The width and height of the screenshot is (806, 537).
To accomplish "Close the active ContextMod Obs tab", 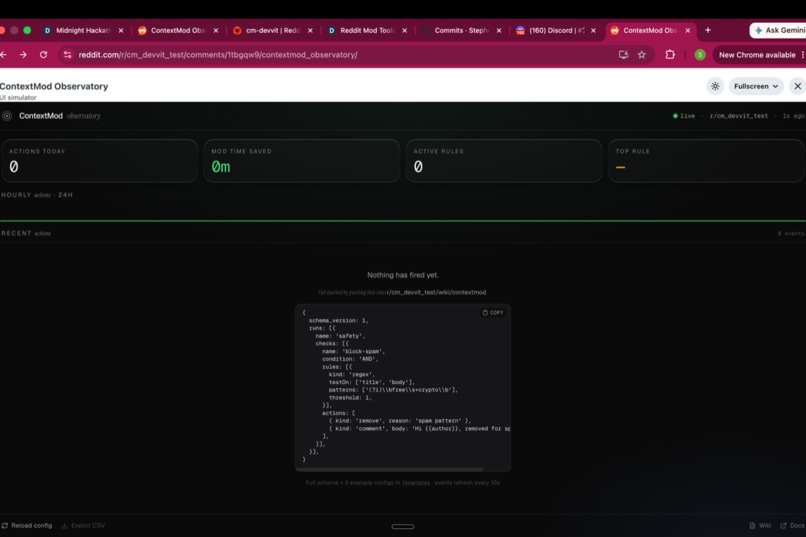I will (x=688, y=30).
